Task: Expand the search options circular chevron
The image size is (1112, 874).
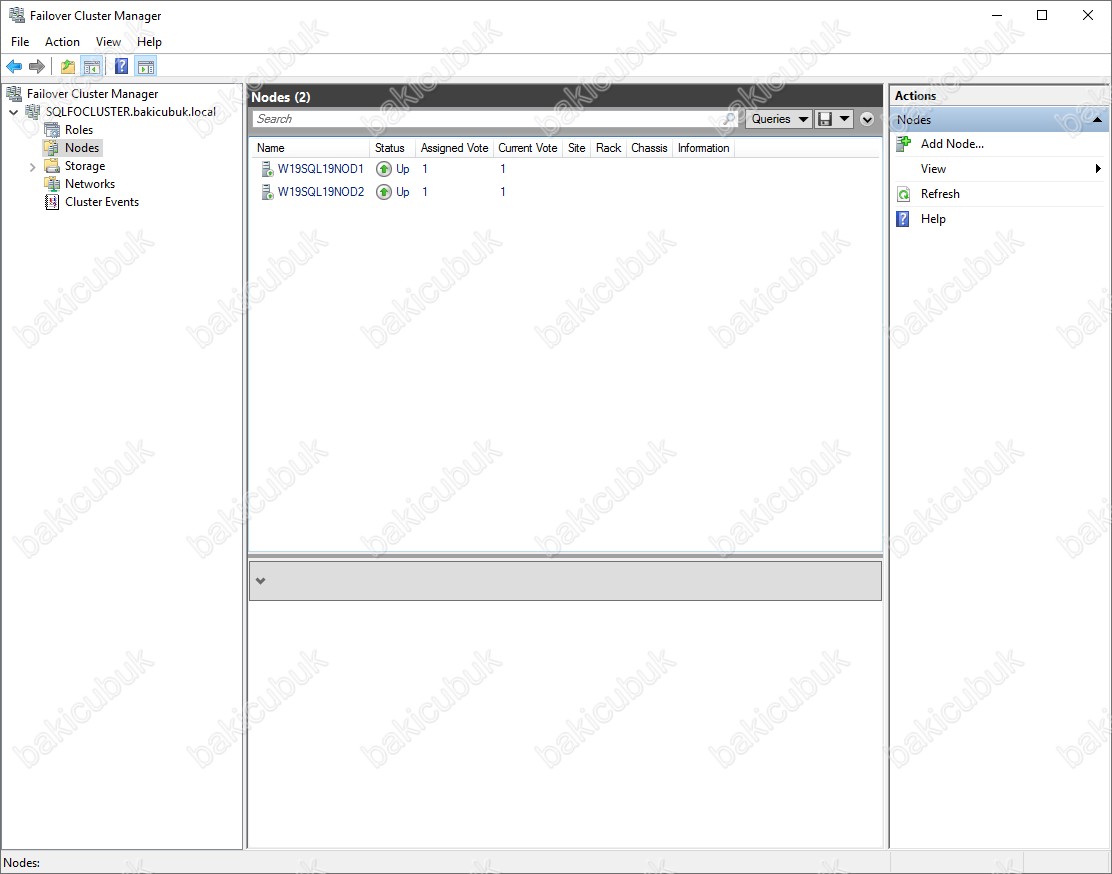Action: 867,119
